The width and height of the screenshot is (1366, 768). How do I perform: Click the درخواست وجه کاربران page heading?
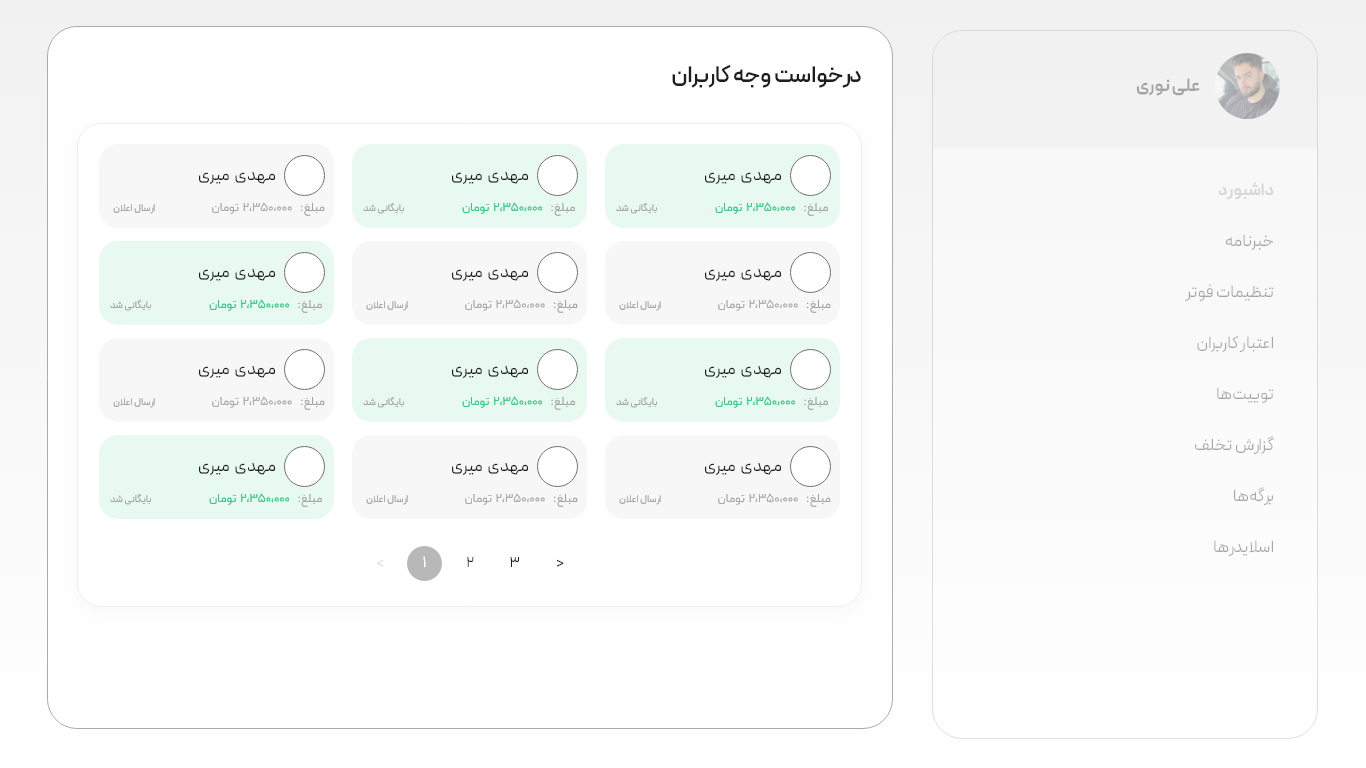click(766, 76)
